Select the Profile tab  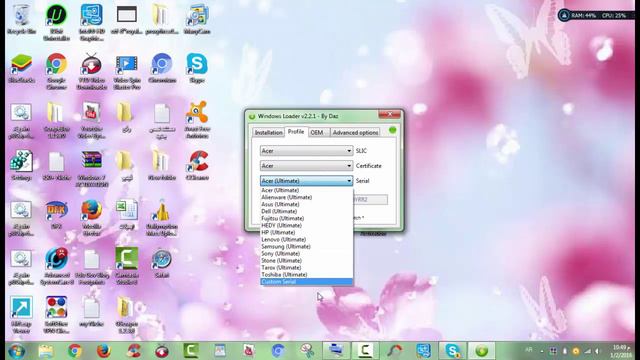click(296, 132)
